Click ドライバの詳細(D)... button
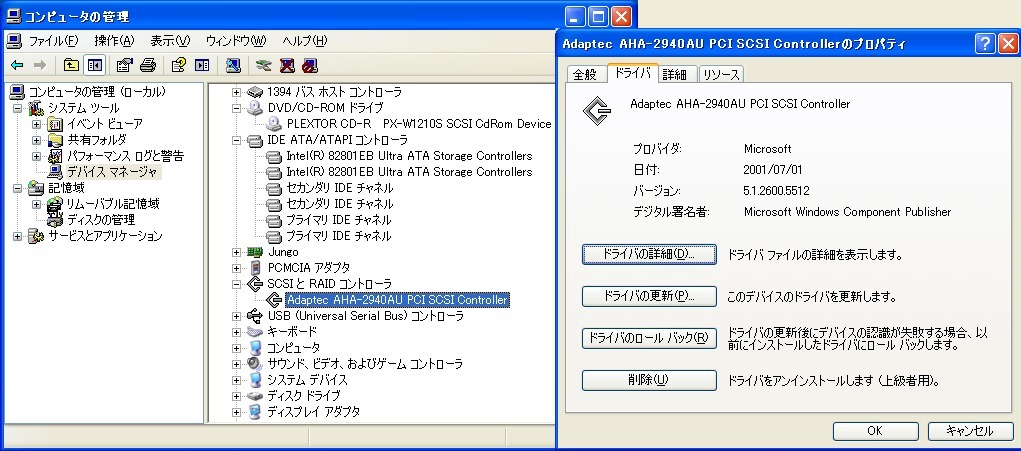 click(x=649, y=254)
